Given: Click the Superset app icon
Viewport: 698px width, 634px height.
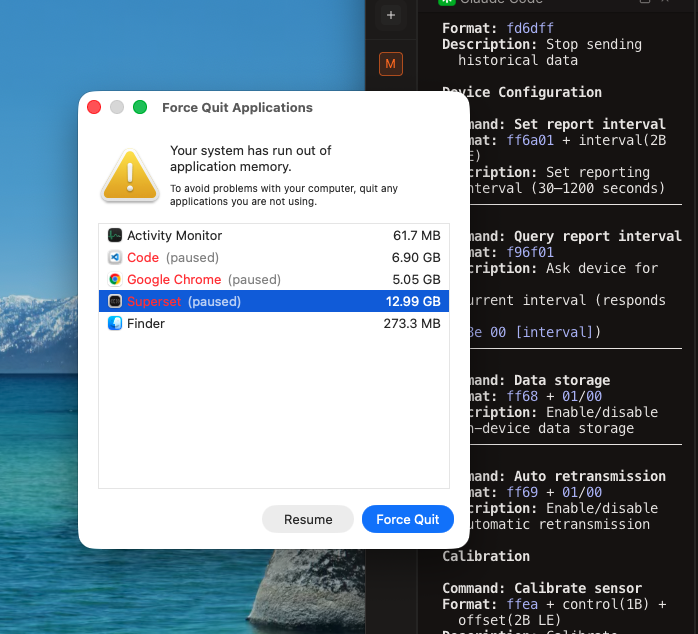Looking at the screenshot, I should click(x=115, y=301).
